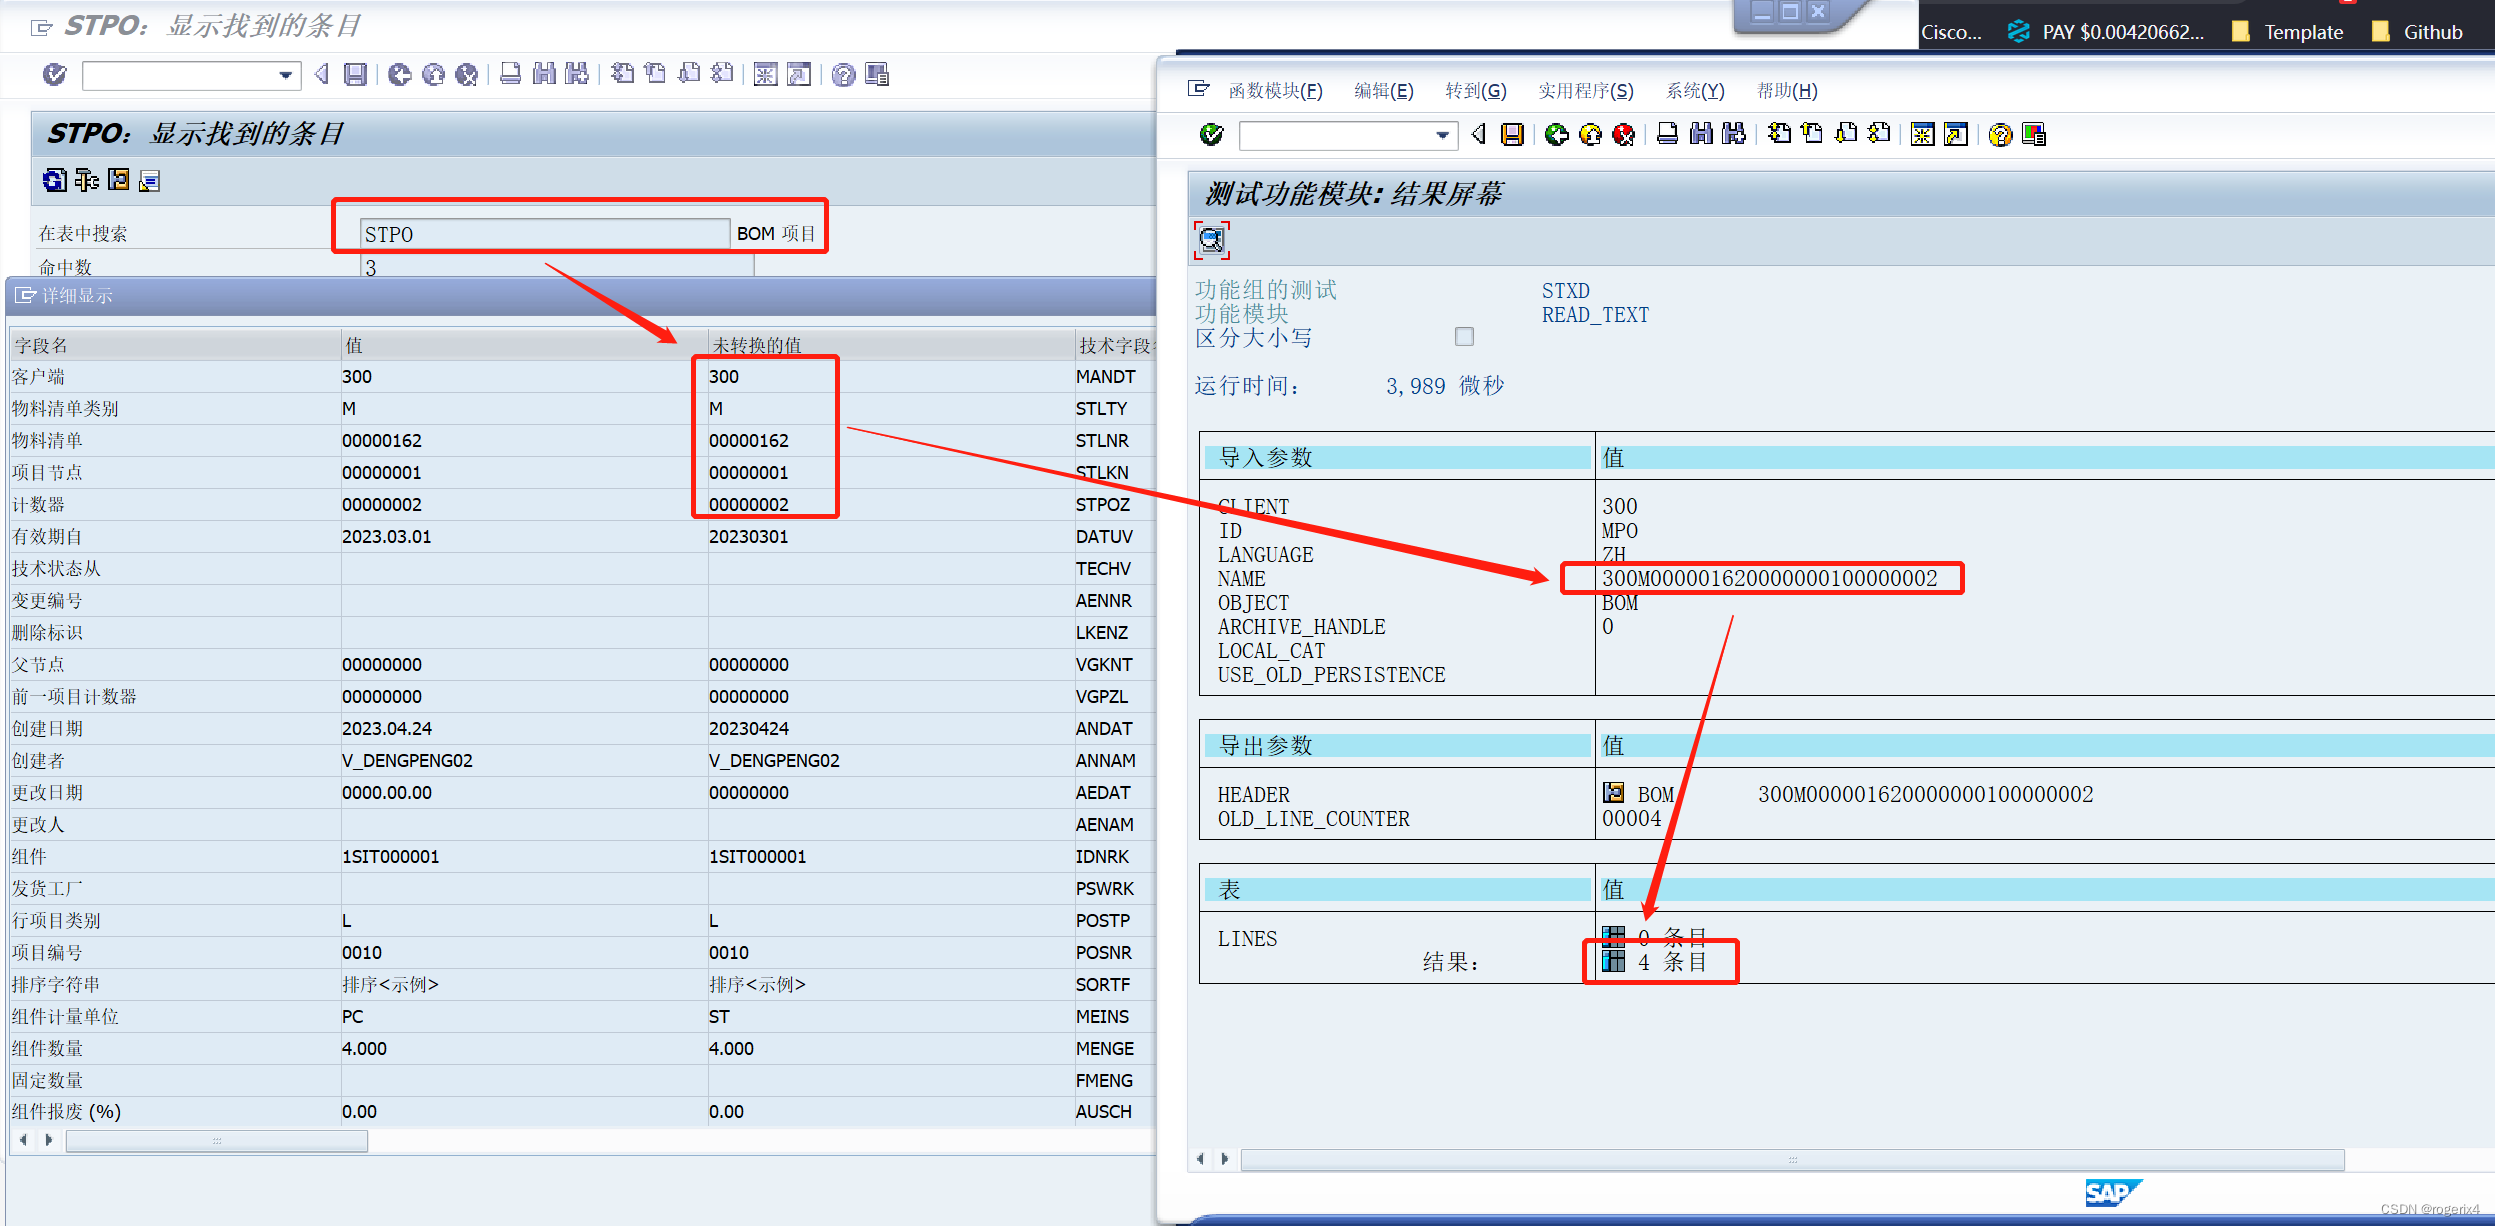Image resolution: width=2495 pixels, height=1226 pixels.
Task: Click scroll right arrow in function module test window
Action: (x=1224, y=1159)
